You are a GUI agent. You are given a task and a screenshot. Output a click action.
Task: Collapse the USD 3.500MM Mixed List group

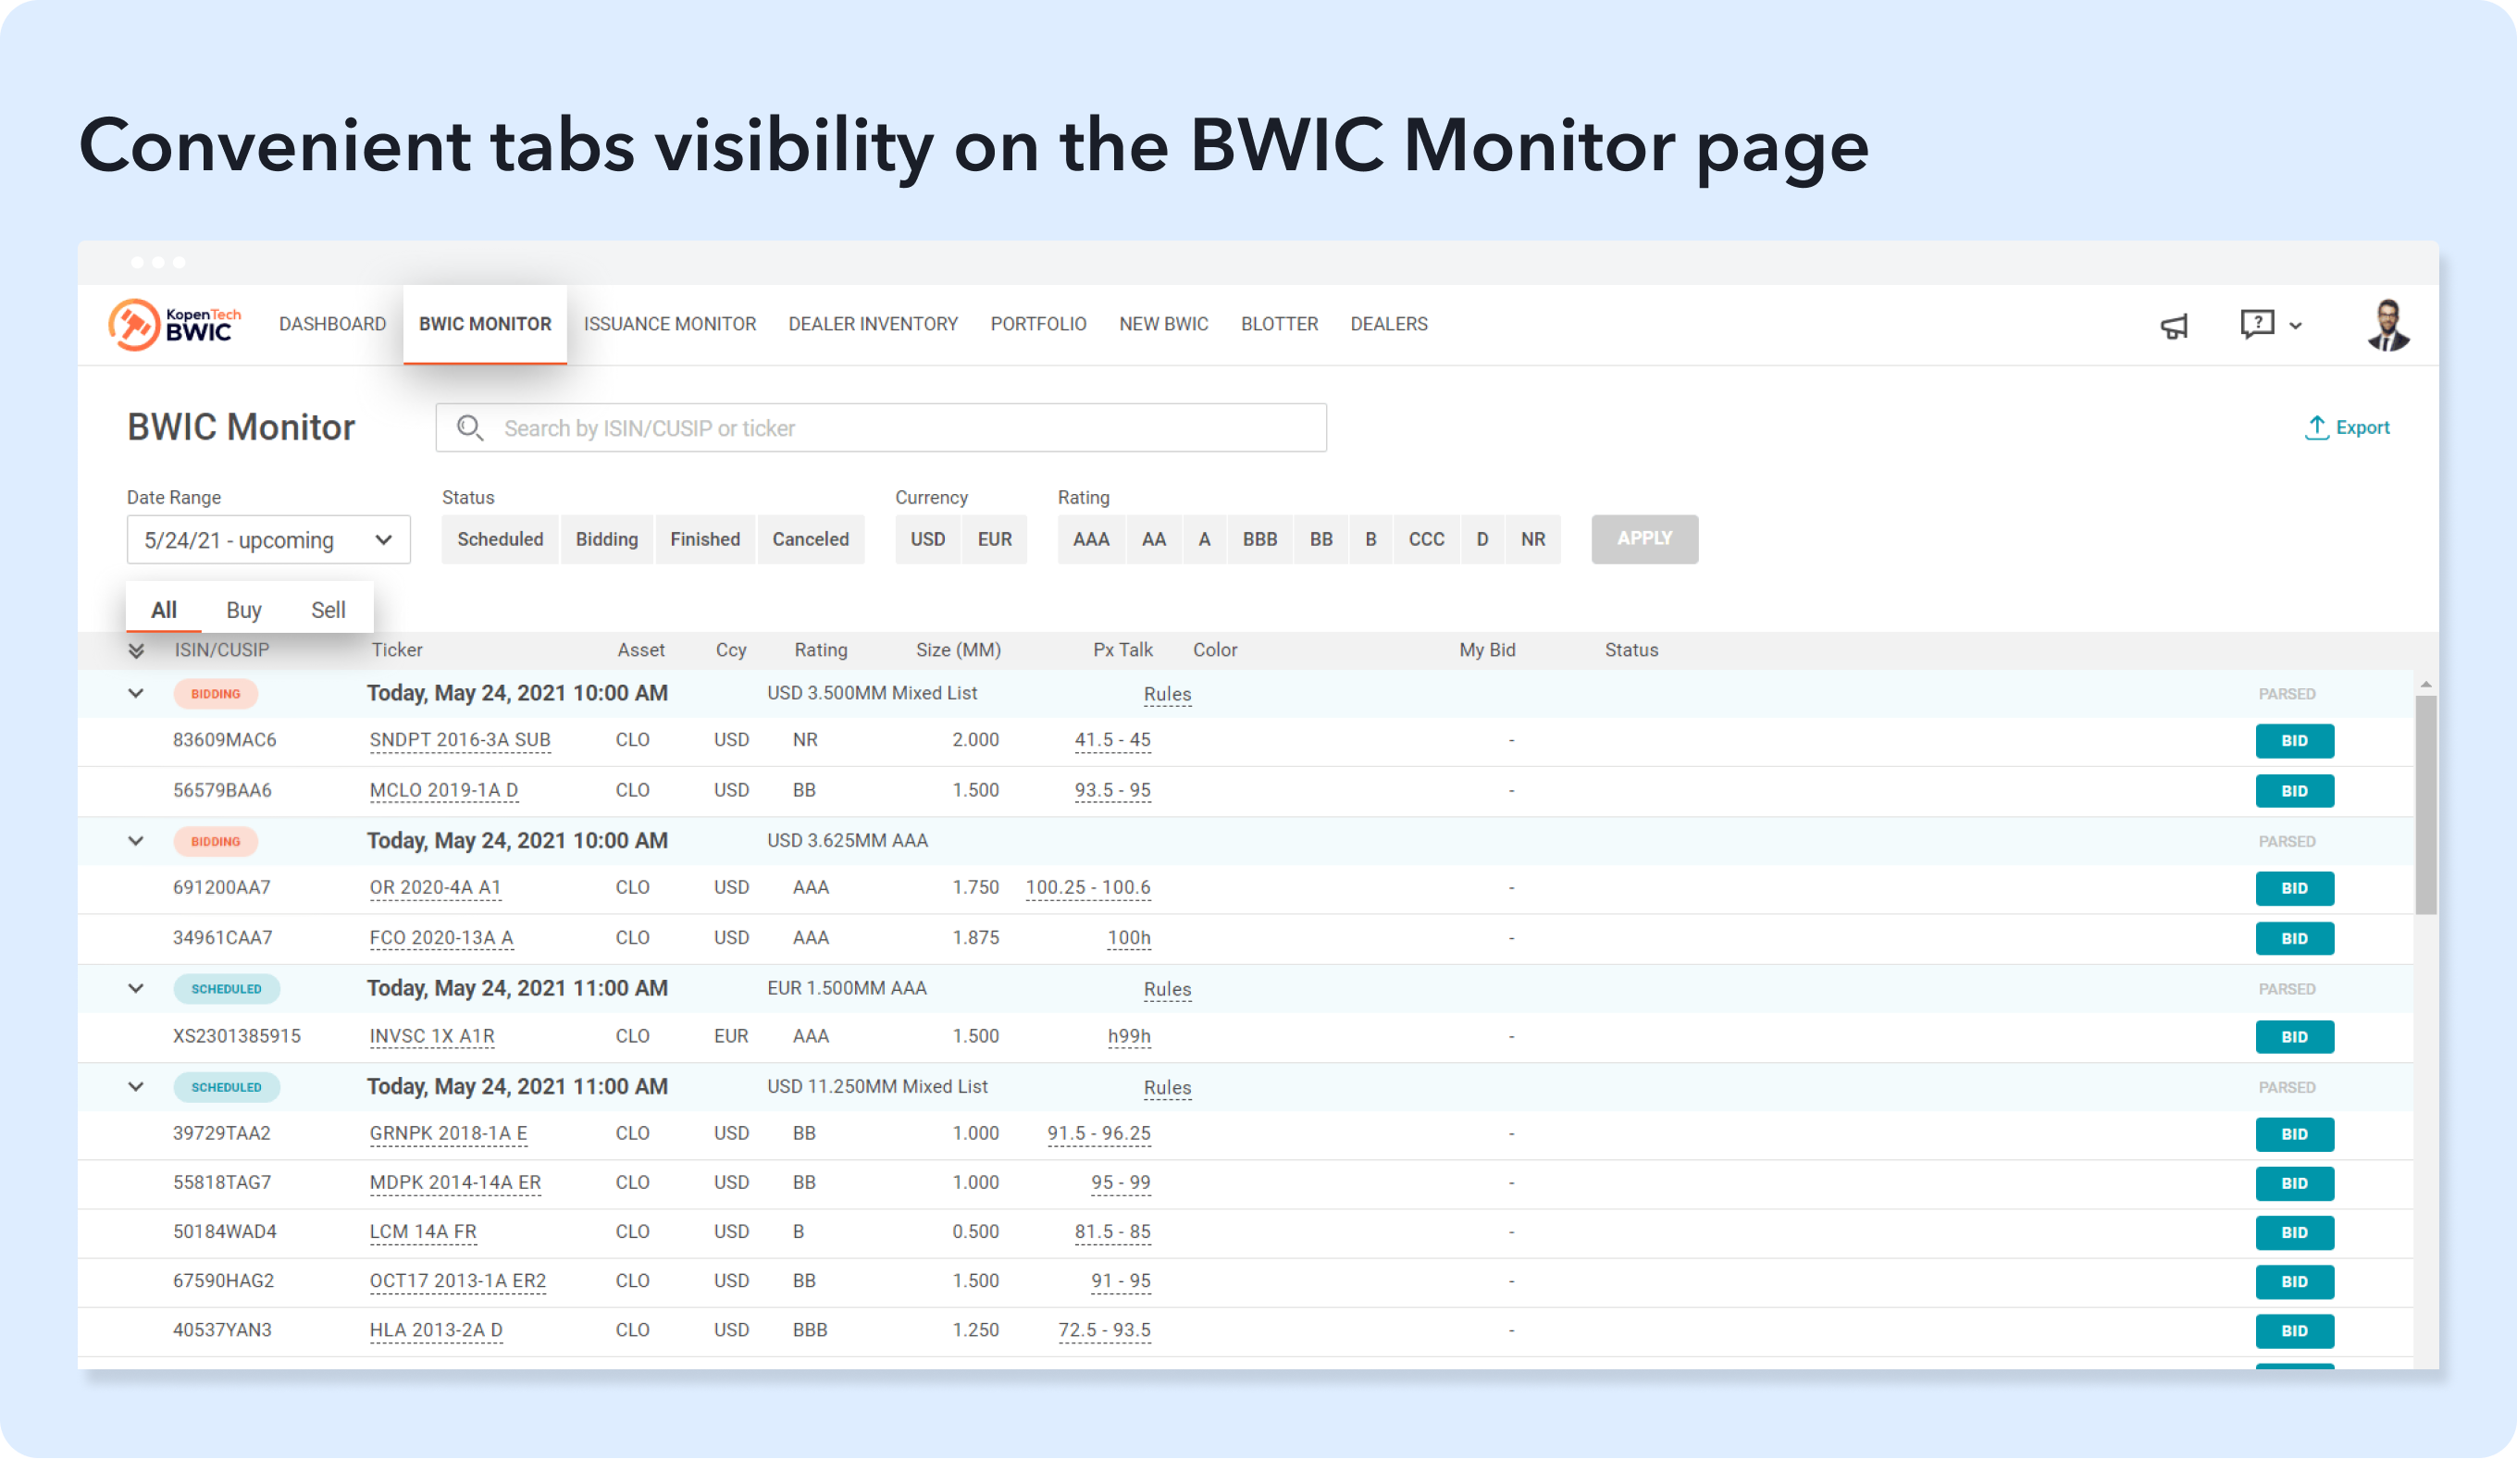click(x=136, y=693)
